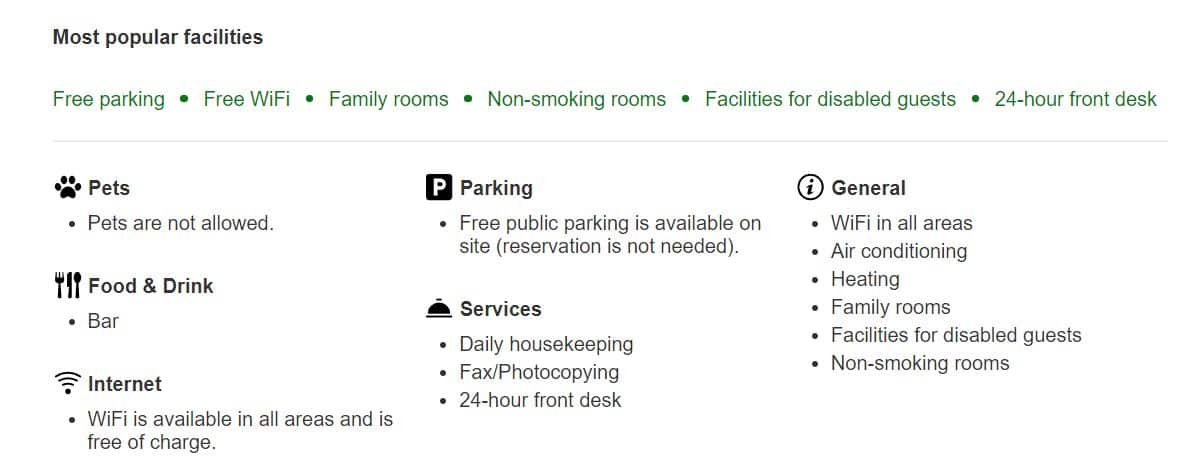Viewport: 1182px width, 470px height.
Task: Click the Bar item under Food & Drink
Action: [x=103, y=321]
